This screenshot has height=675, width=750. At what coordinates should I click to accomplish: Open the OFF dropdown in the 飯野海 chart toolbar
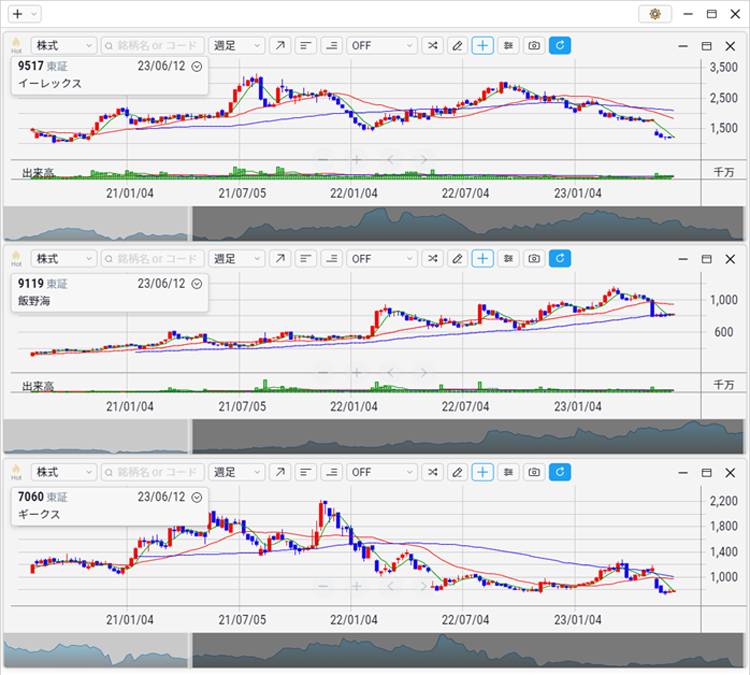click(382, 259)
